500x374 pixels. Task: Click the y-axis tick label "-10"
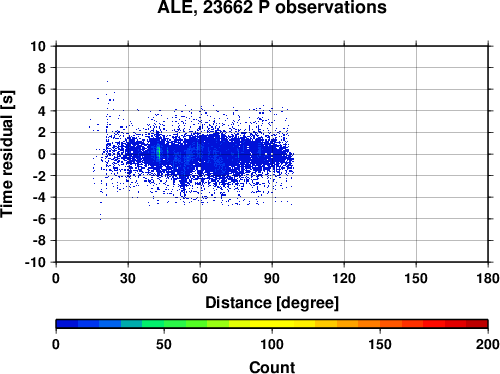[x=35, y=262]
